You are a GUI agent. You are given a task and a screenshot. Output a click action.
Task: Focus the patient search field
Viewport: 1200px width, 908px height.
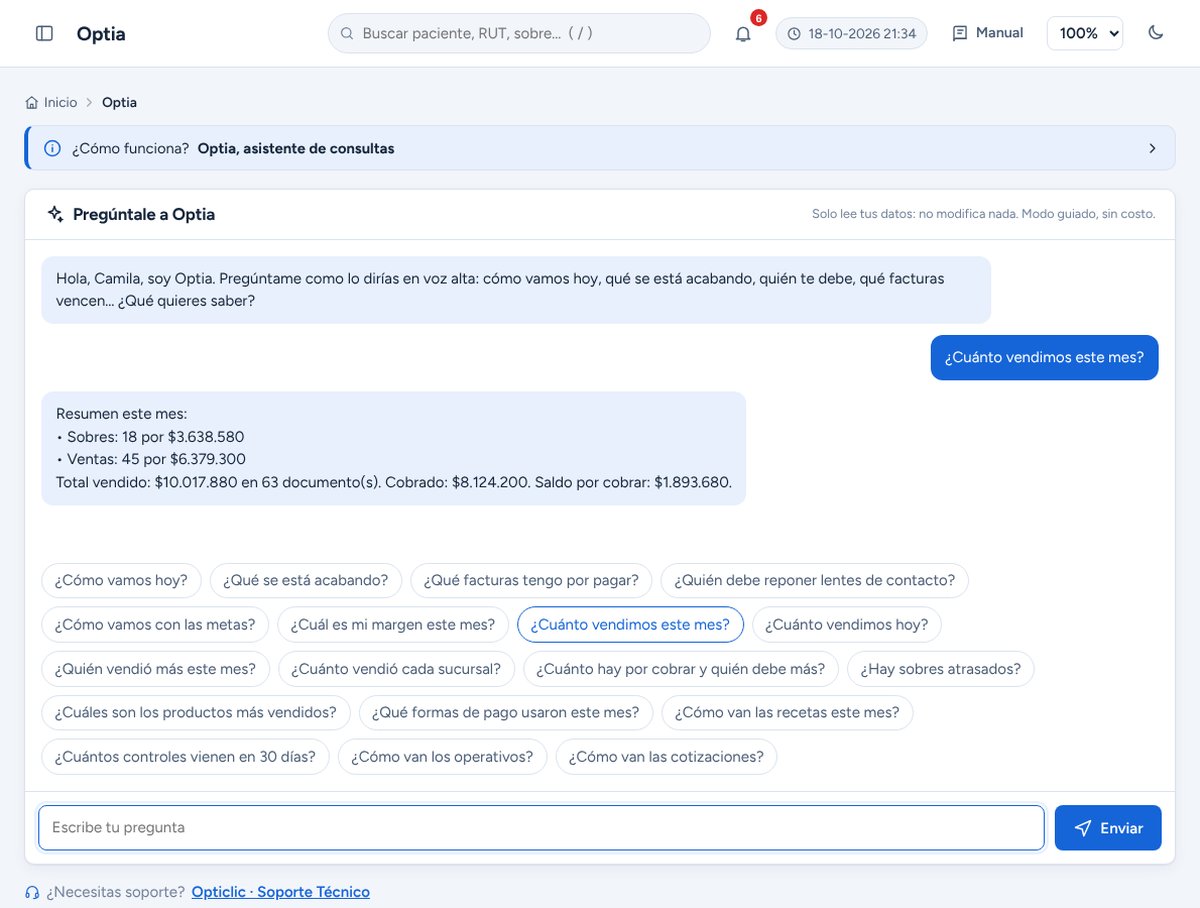tap(519, 33)
